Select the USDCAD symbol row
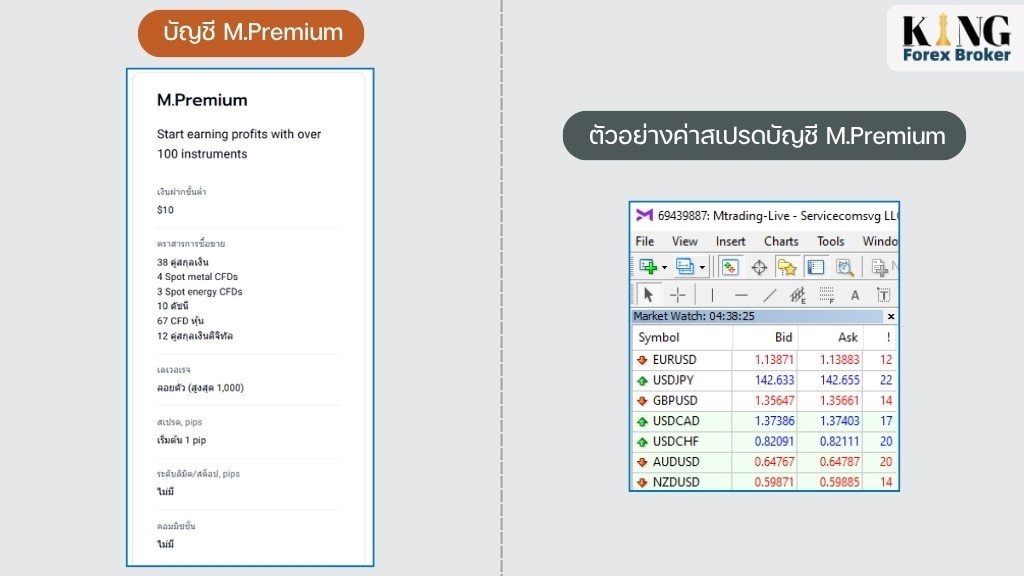The width and height of the screenshot is (1024, 576). point(765,421)
